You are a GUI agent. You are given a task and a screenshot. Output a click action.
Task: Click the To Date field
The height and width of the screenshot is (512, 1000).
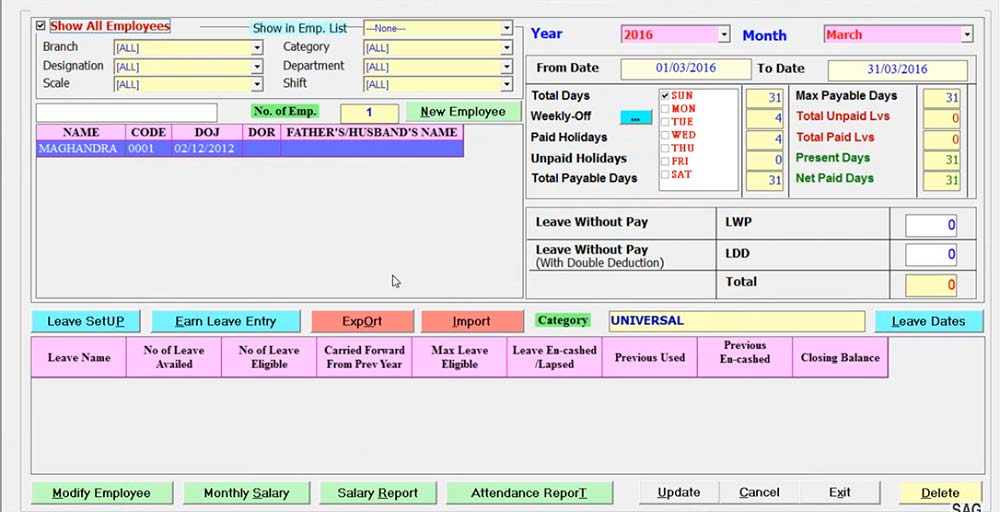point(897,69)
